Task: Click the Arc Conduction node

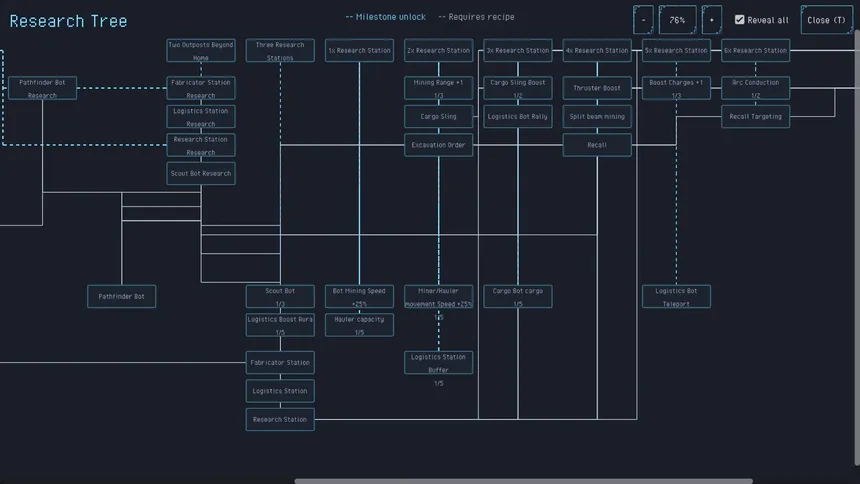Action: (755, 88)
